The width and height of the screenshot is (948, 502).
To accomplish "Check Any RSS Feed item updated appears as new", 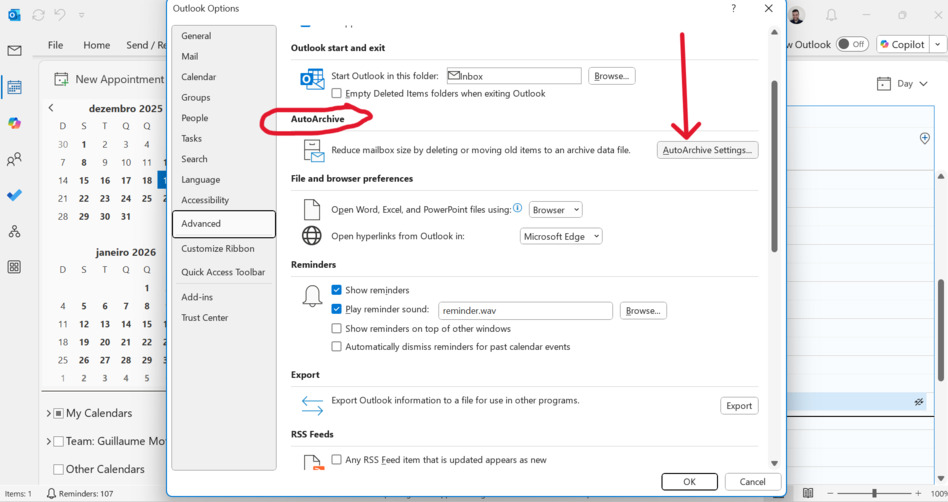I will 337,460.
